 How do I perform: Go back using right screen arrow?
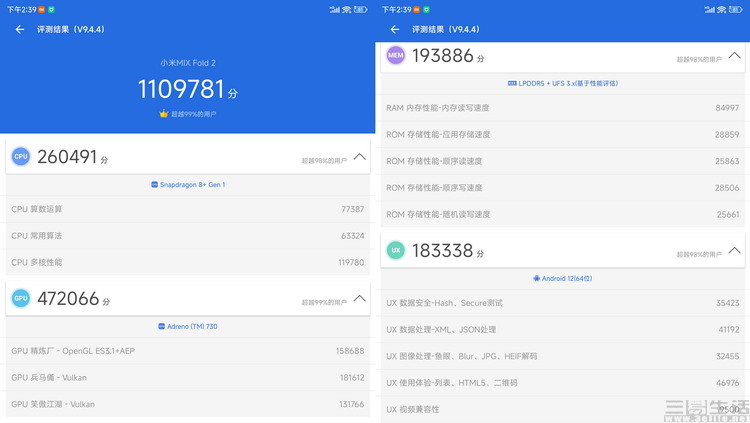pyautogui.click(x=395, y=30)
